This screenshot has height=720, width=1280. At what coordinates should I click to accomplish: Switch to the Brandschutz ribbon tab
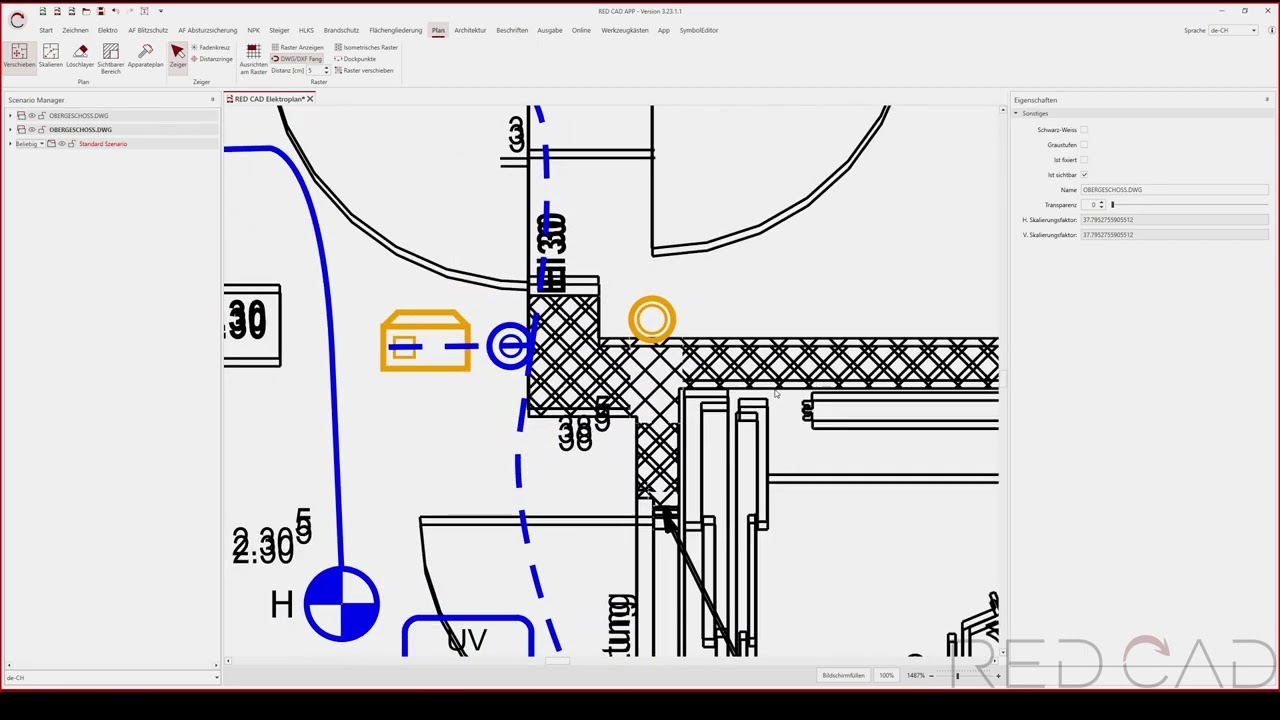click(x=341, y=30)
